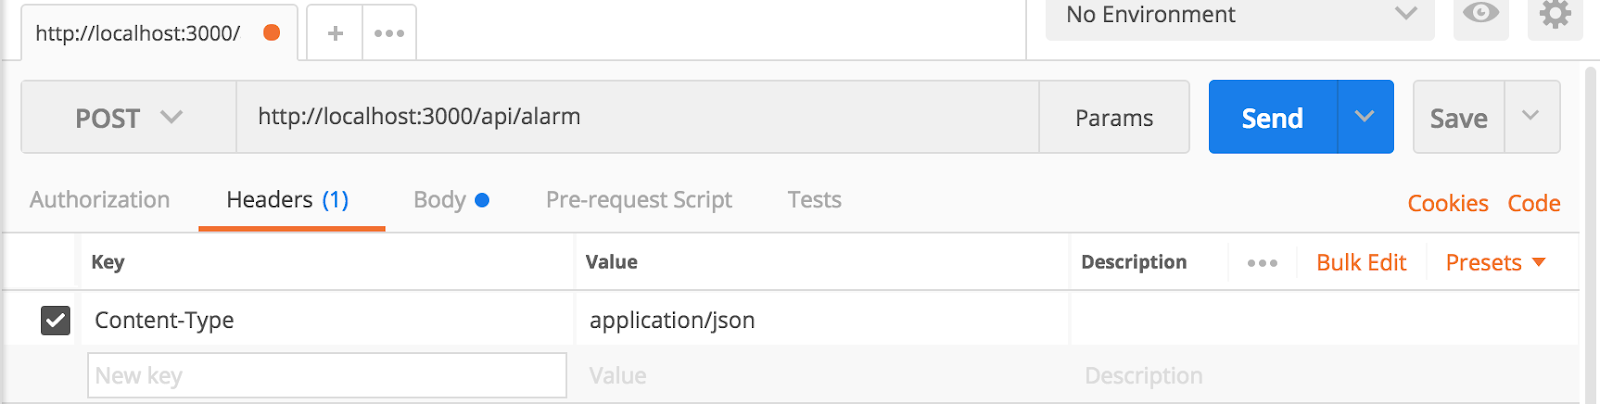Open the Pre-request Script tab
Screen dimensions: 1600x404
click(639, 200)
